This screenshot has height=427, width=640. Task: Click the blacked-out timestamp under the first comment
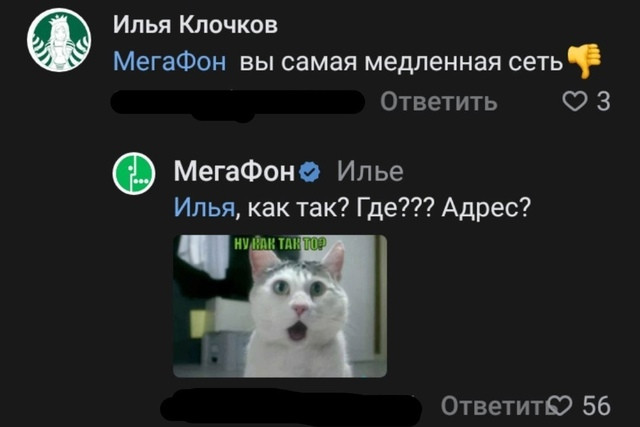coord(238,102)
